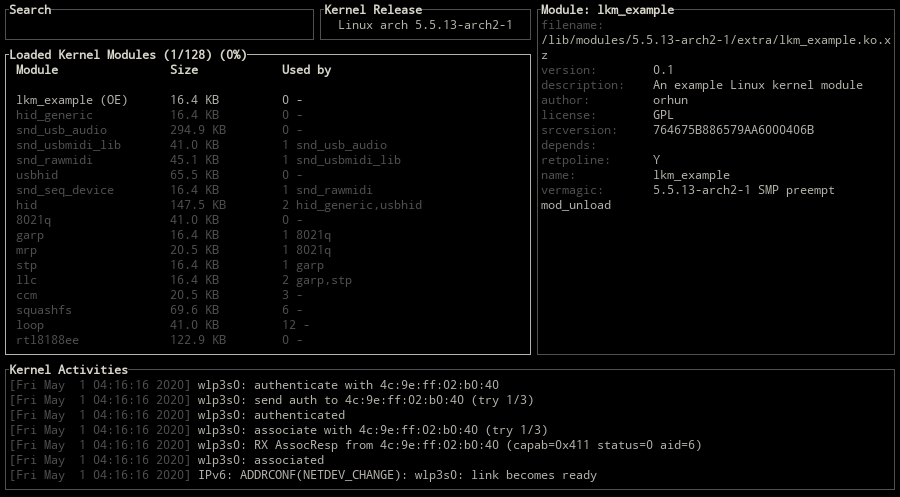Click the 'wlp3s0: associated' log line
This screenshot has height=497, width=900.
pyautogui.click(x=166, y=460)
